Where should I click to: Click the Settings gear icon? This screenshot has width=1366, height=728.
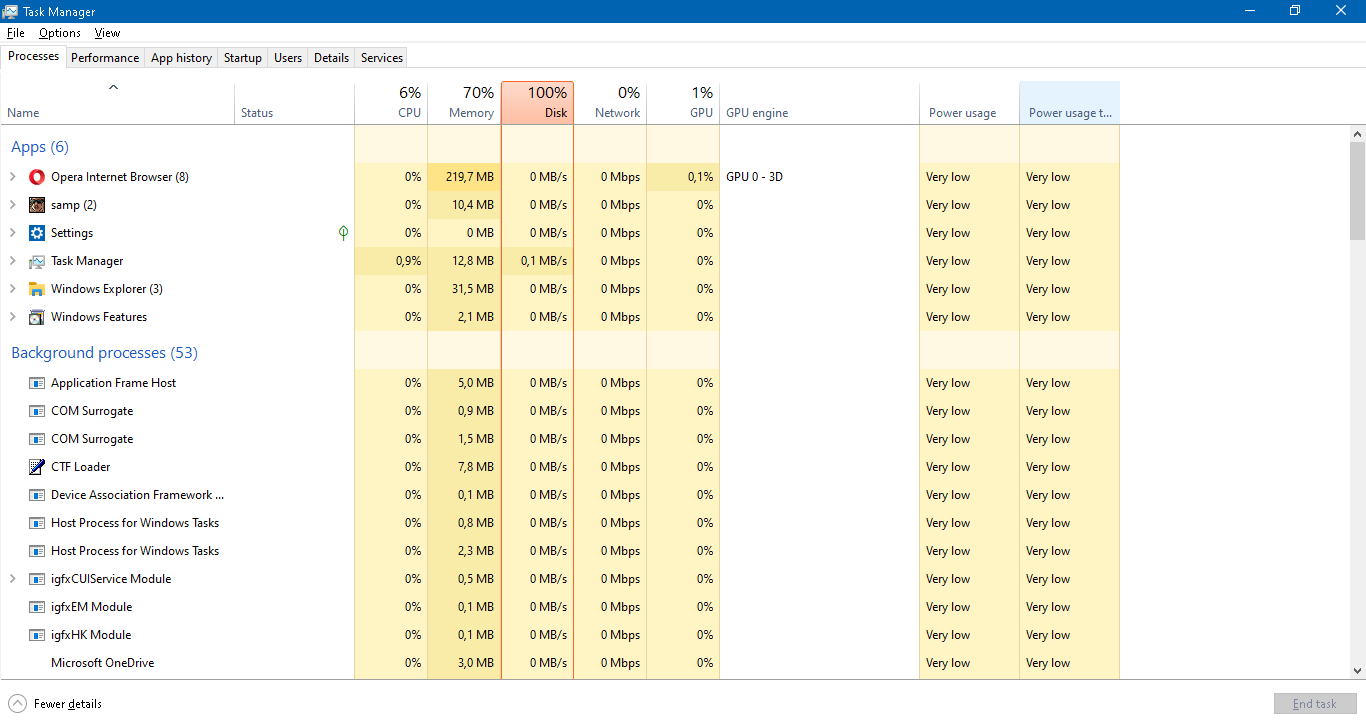point(37,233)
